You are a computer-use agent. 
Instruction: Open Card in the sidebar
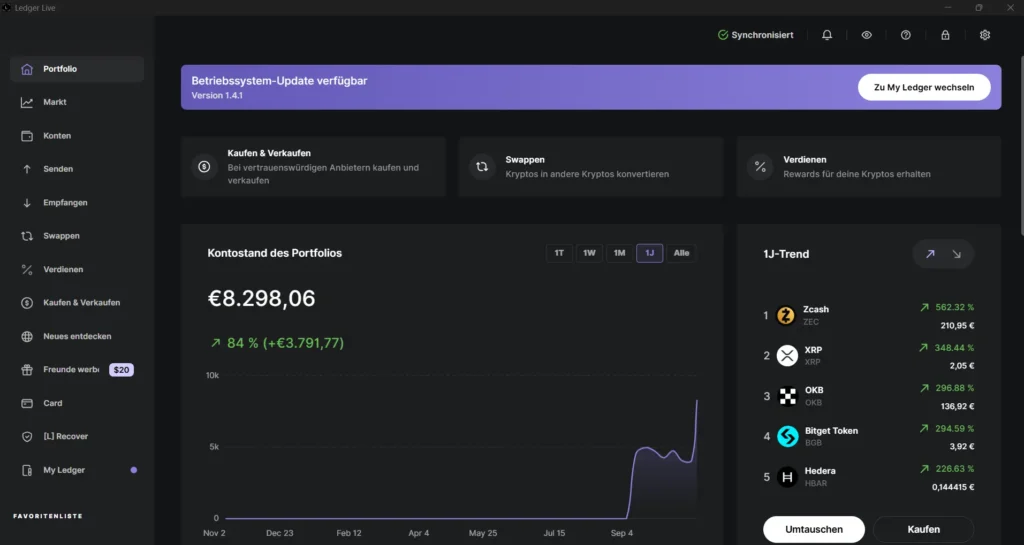tap(77, 403)
